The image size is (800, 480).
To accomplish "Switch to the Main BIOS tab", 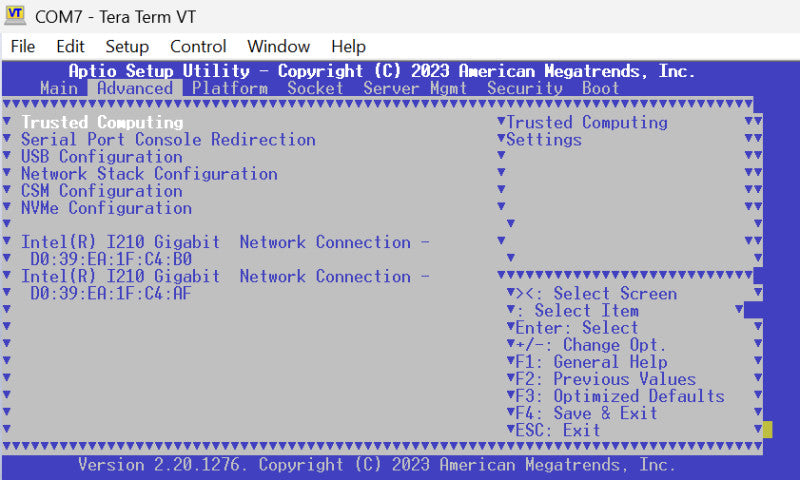I will [59, 88].
